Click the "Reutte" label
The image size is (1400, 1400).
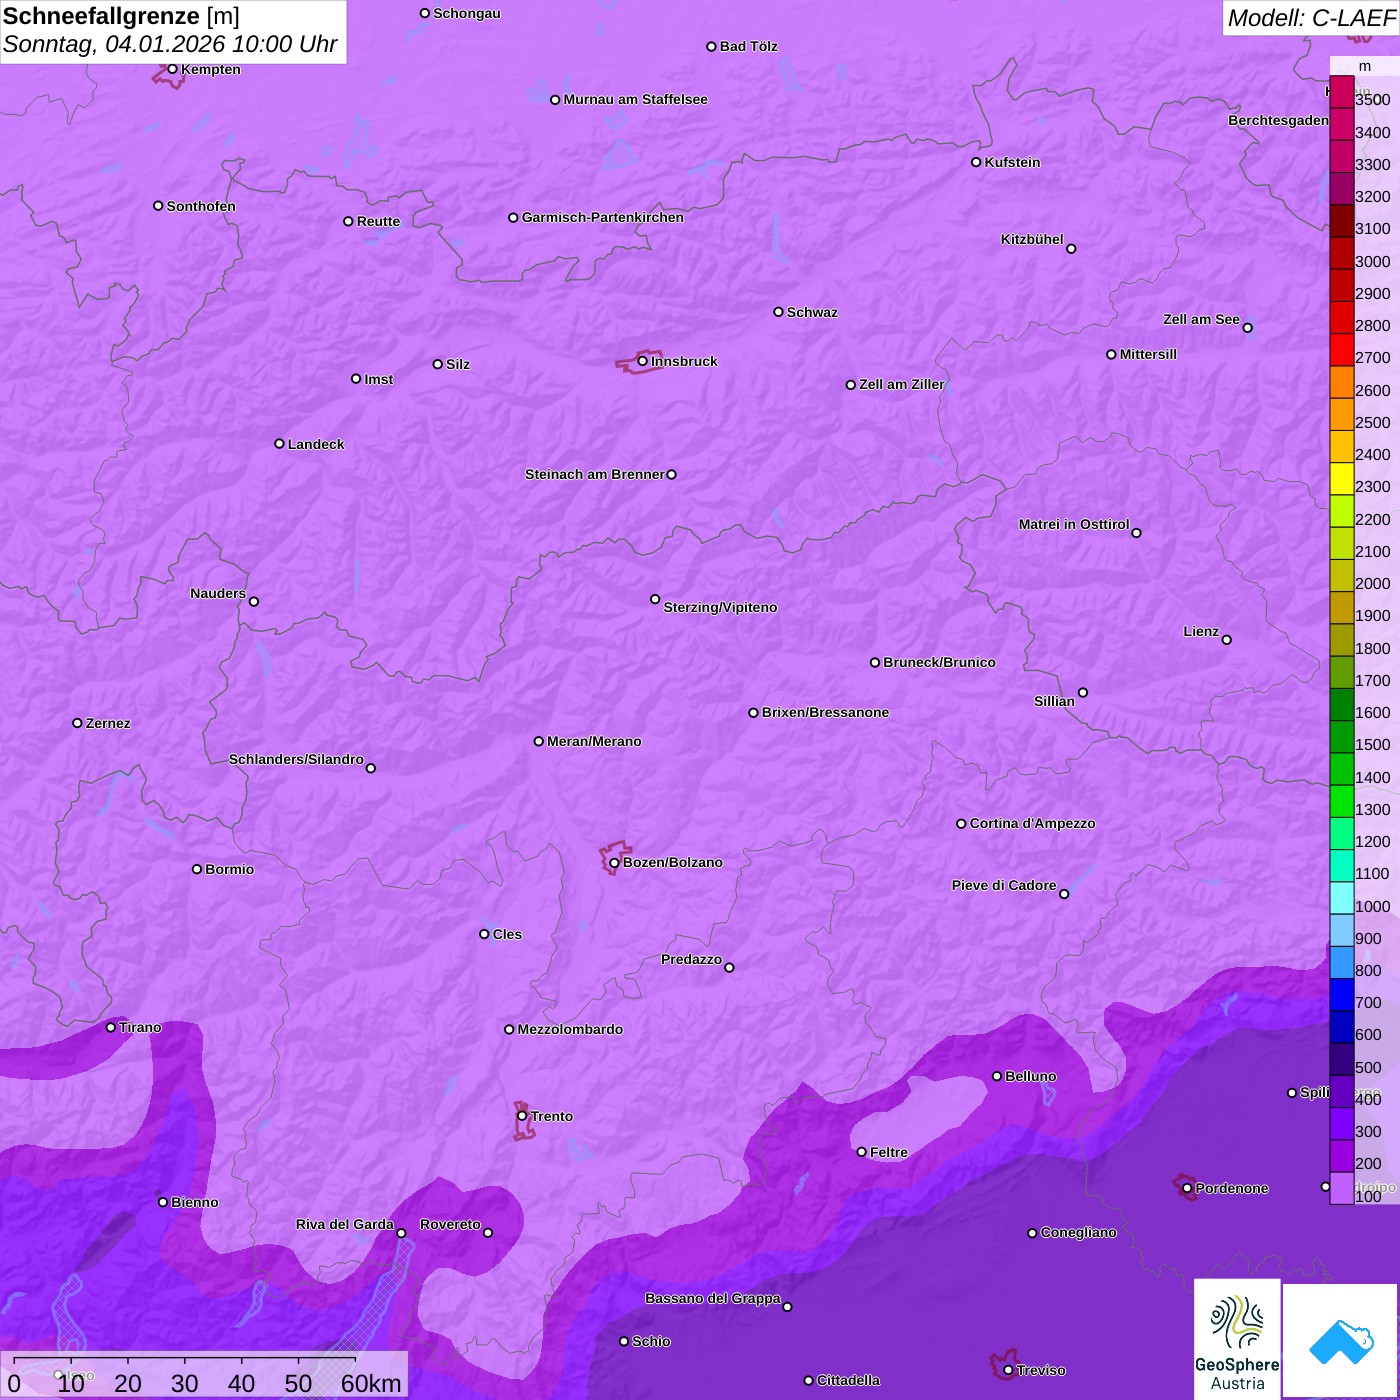coord(378,221)
